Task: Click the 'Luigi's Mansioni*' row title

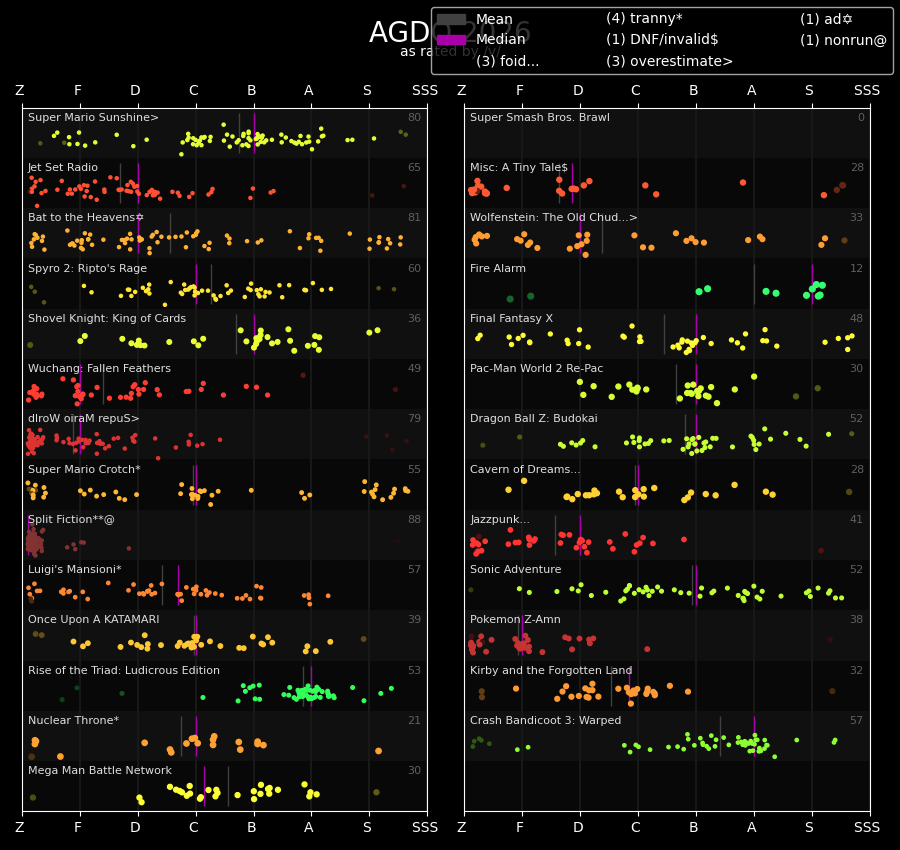Action: click(75, 569)
